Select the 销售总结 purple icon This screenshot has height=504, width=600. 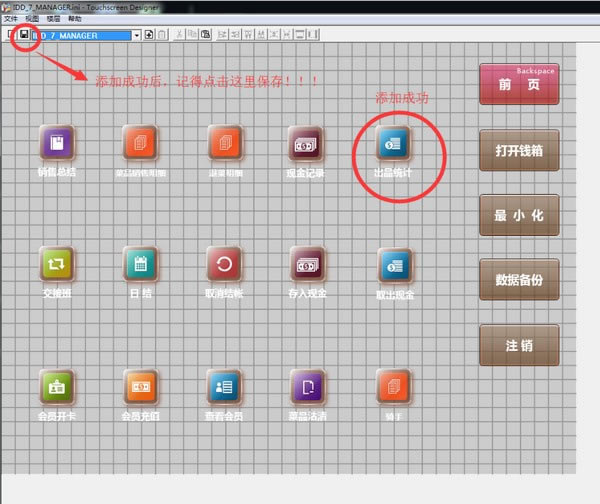(x=56, y=144)
